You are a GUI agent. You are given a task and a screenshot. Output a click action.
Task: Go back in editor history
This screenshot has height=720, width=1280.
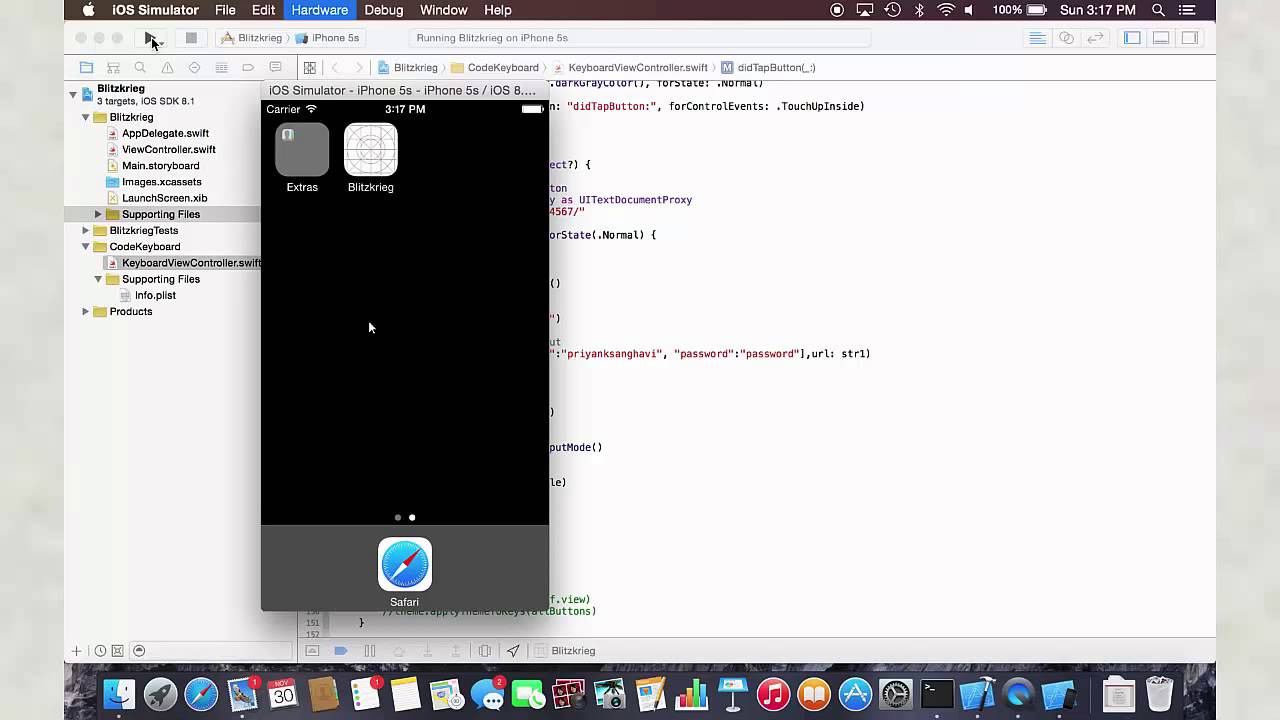click(335, 67)
